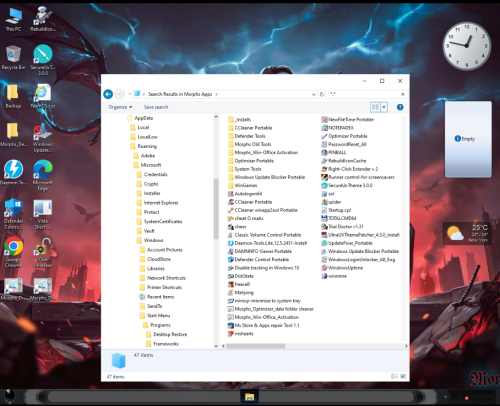The image size is (500, 406).
Task: Open the freecell game file
Action: click(239, 284)
